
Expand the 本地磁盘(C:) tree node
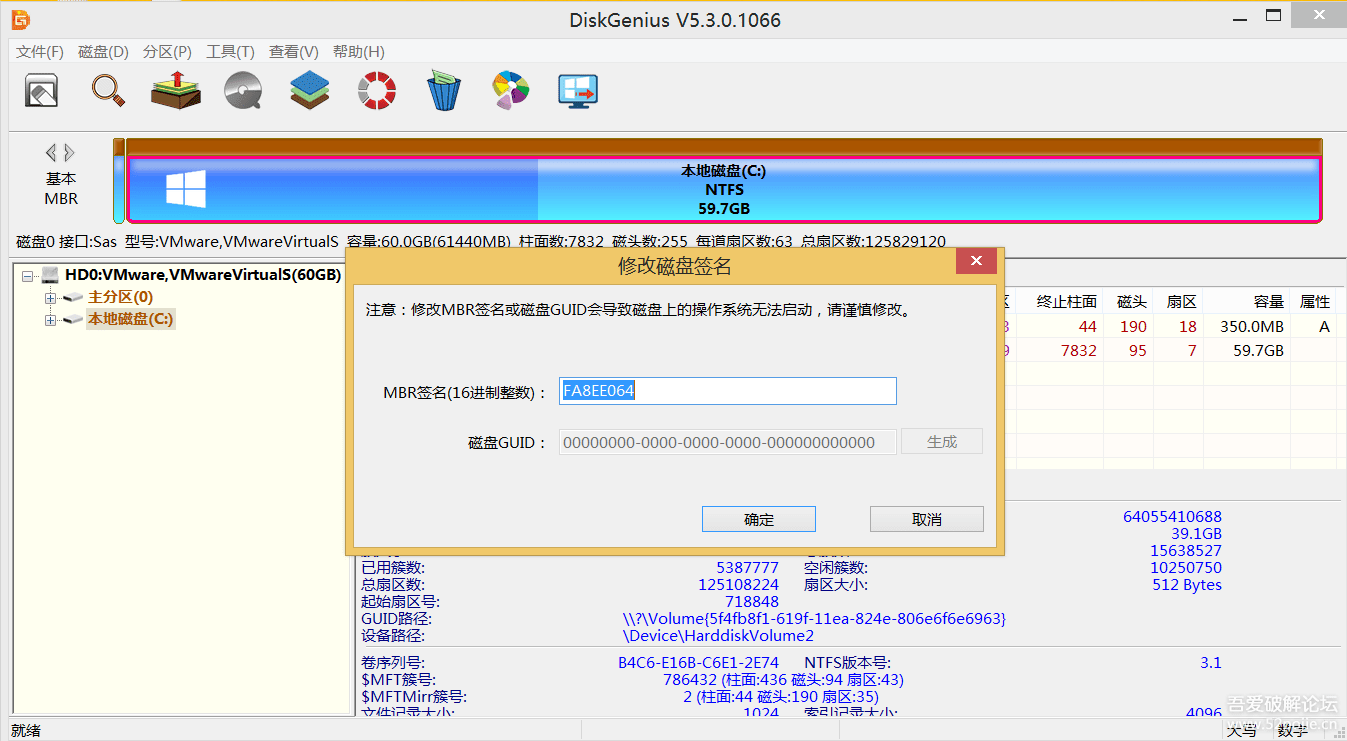[x=48, y=319]
